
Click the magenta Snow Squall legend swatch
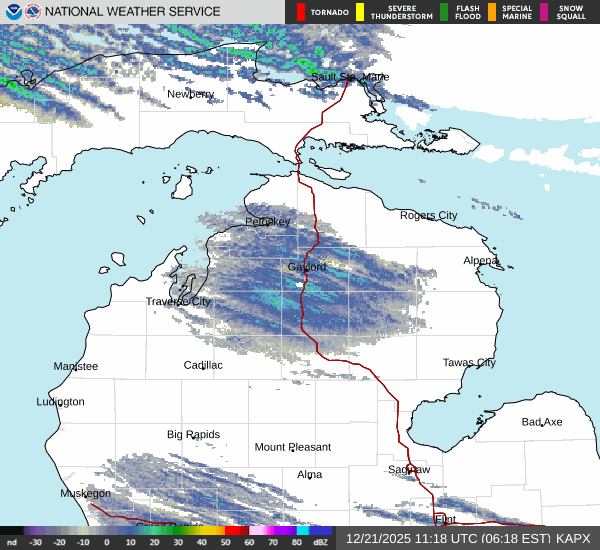pos(544,12)
